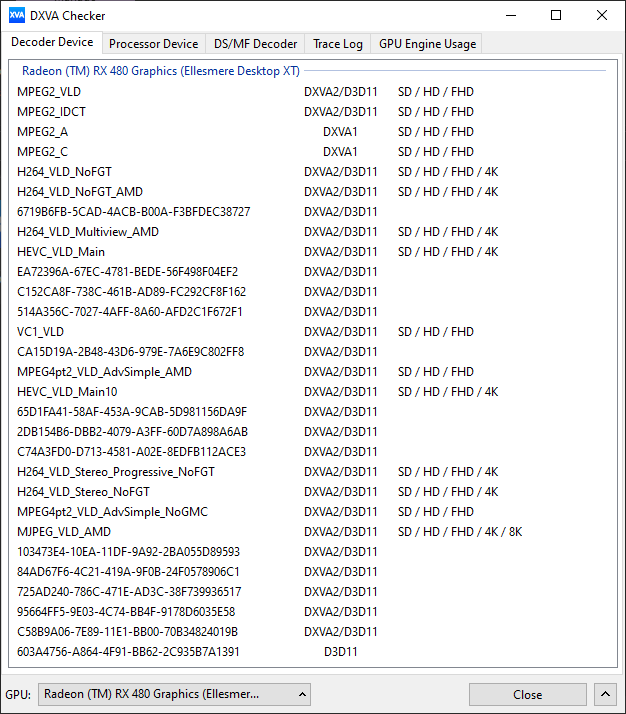Click DXVA1 value for MPEG2_A

coord(340,132)
